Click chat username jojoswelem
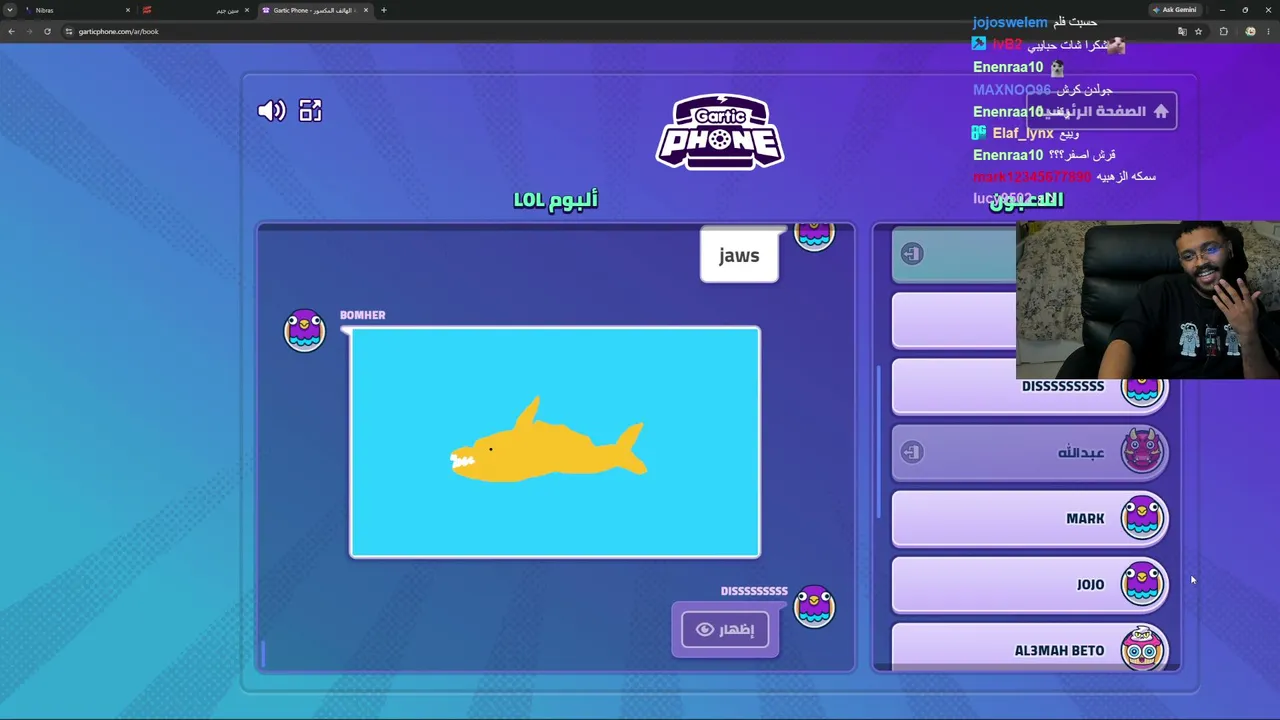This screenshot has width=1280, height=720. (1010, 22)
